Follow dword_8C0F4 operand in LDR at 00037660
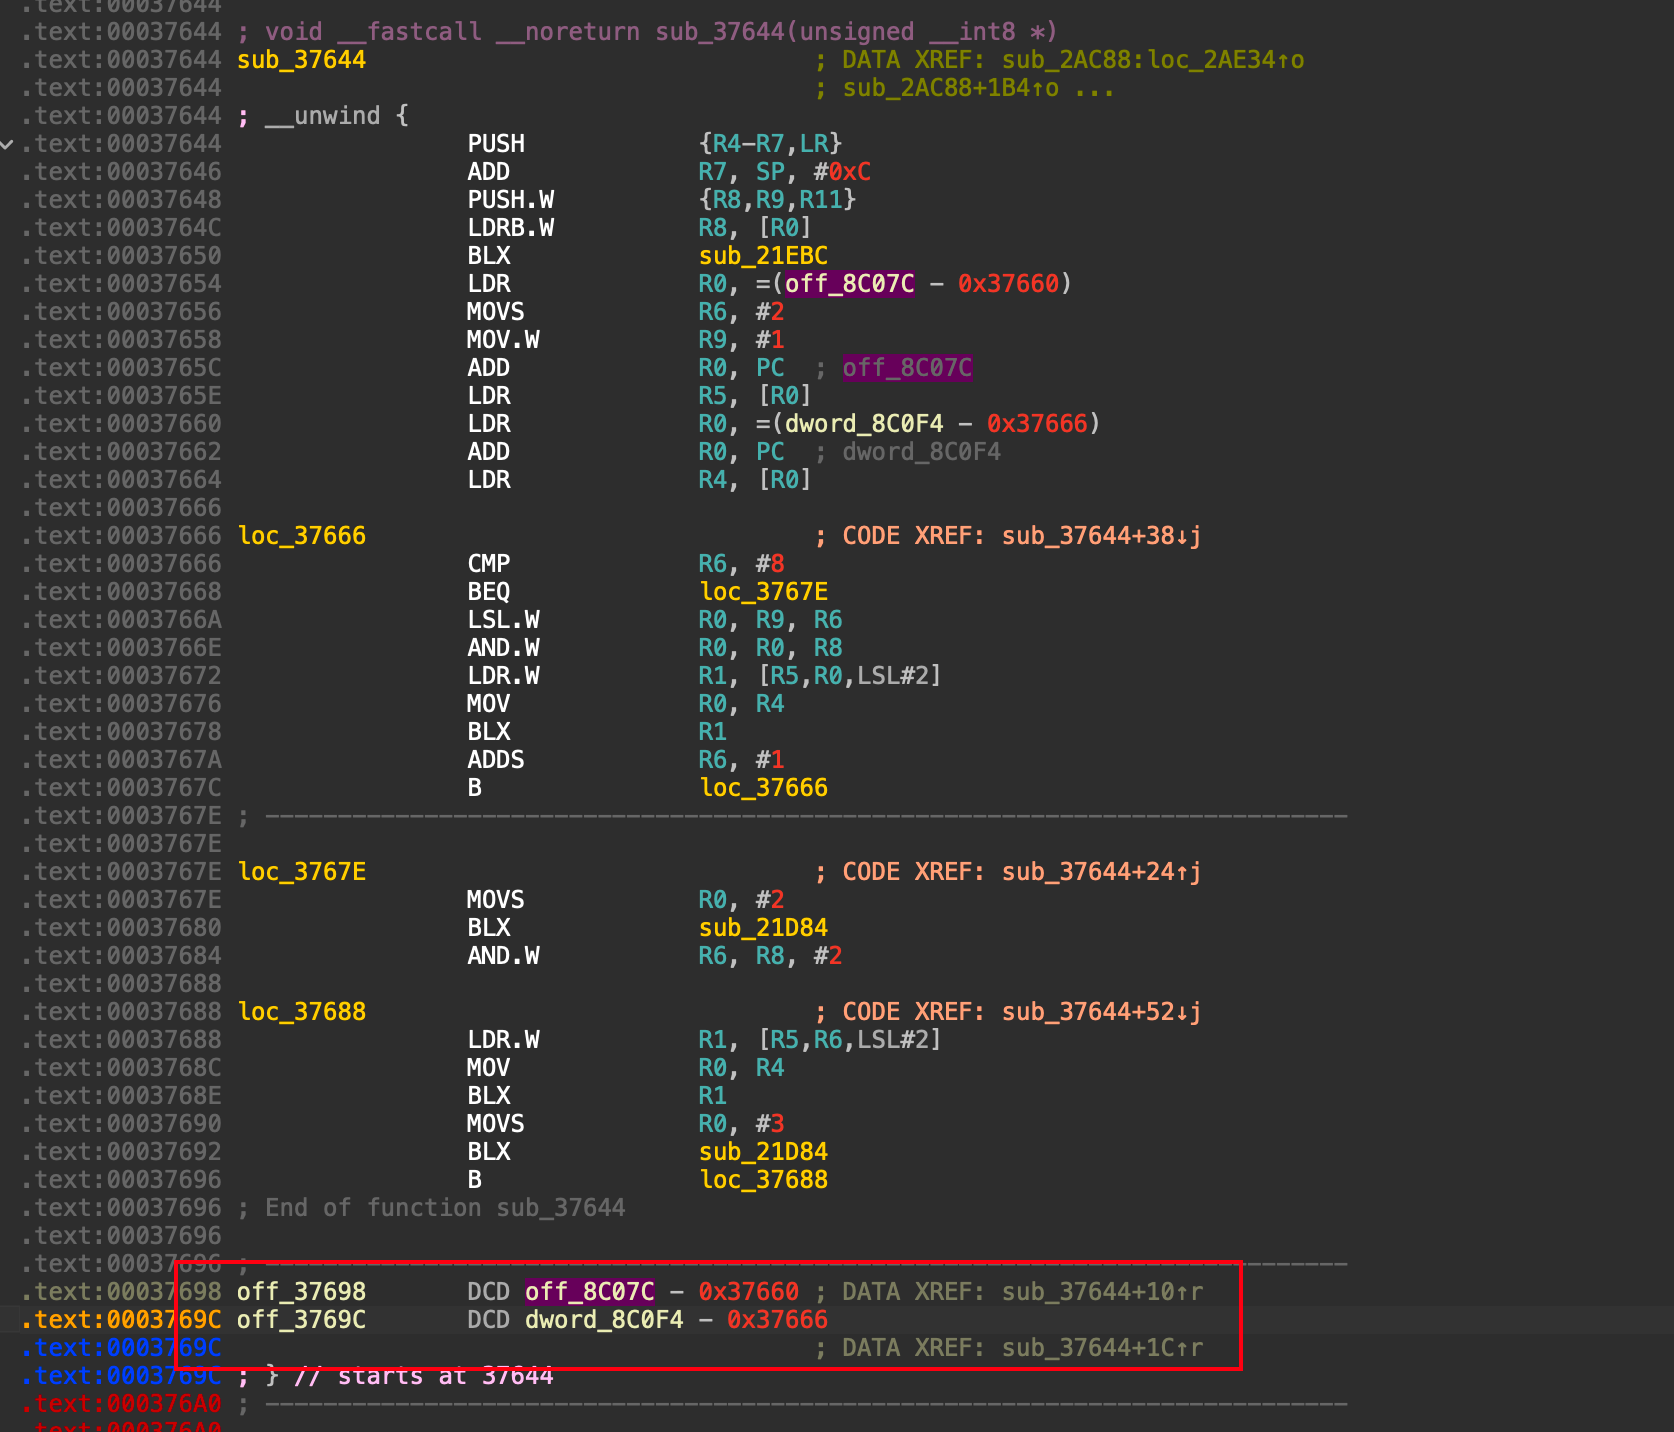 (x=863, y=424)
